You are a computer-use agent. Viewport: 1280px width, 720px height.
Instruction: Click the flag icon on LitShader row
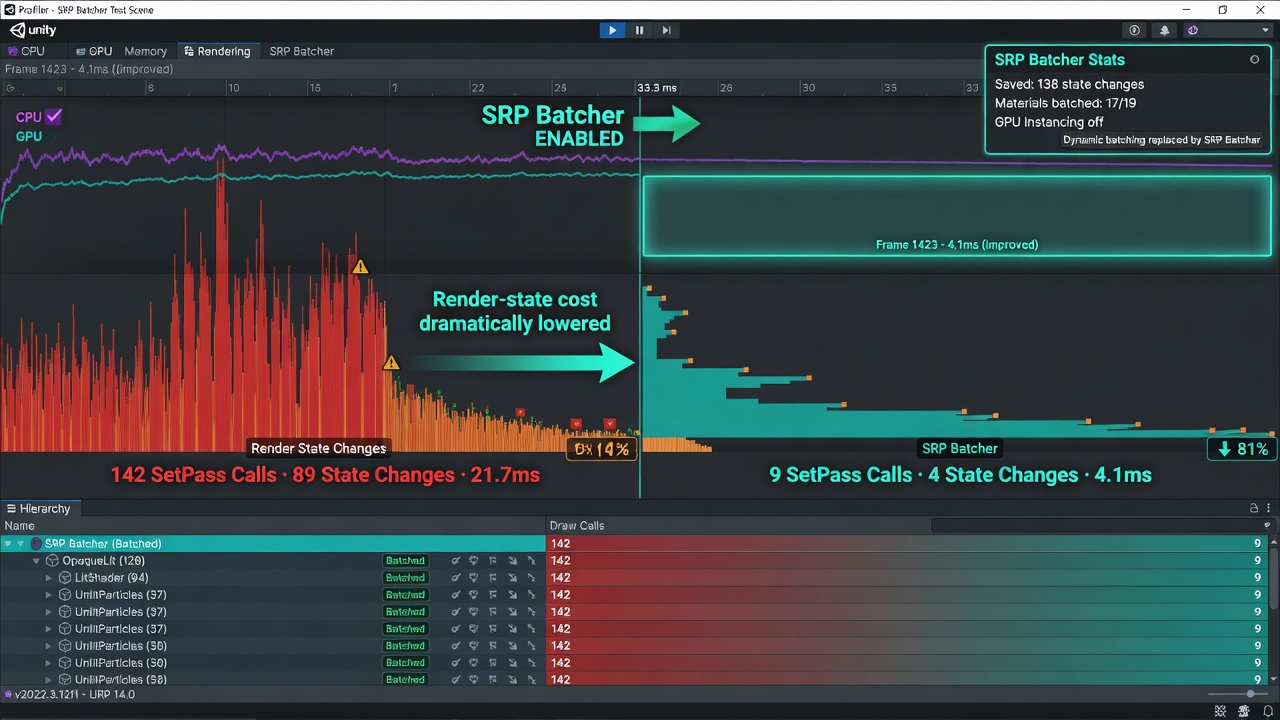tap(493, 578)
